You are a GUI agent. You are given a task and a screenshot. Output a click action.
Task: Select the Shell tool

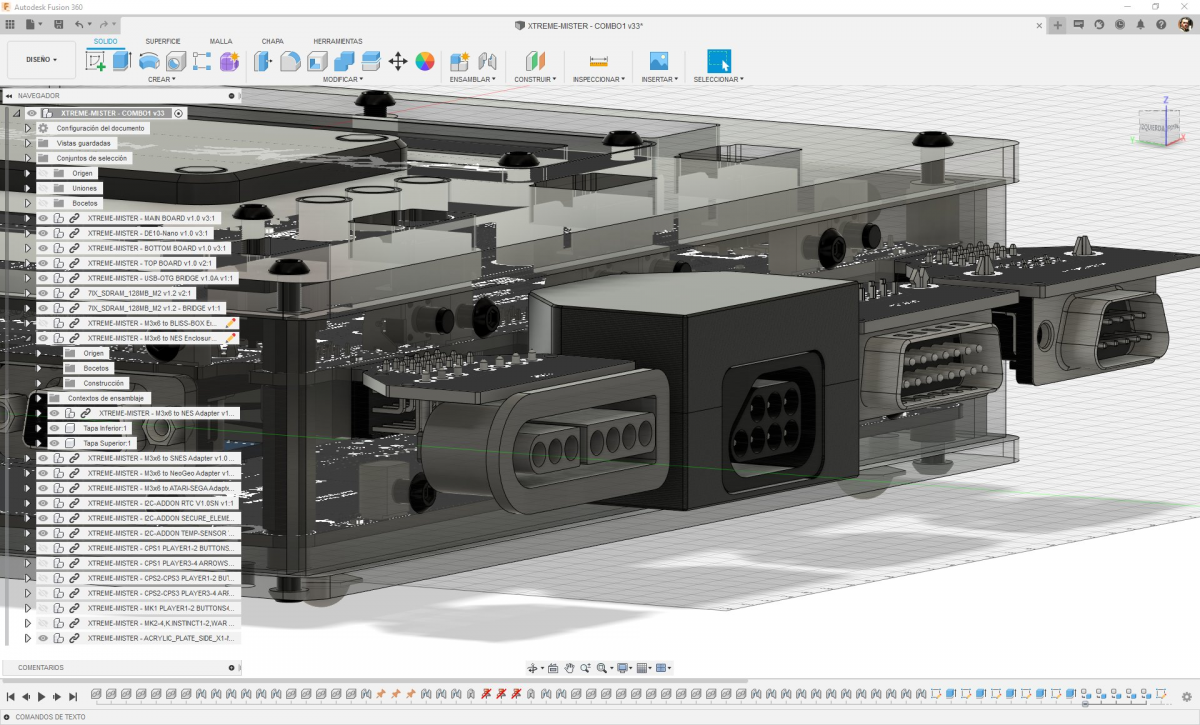[x=317, y=61]
